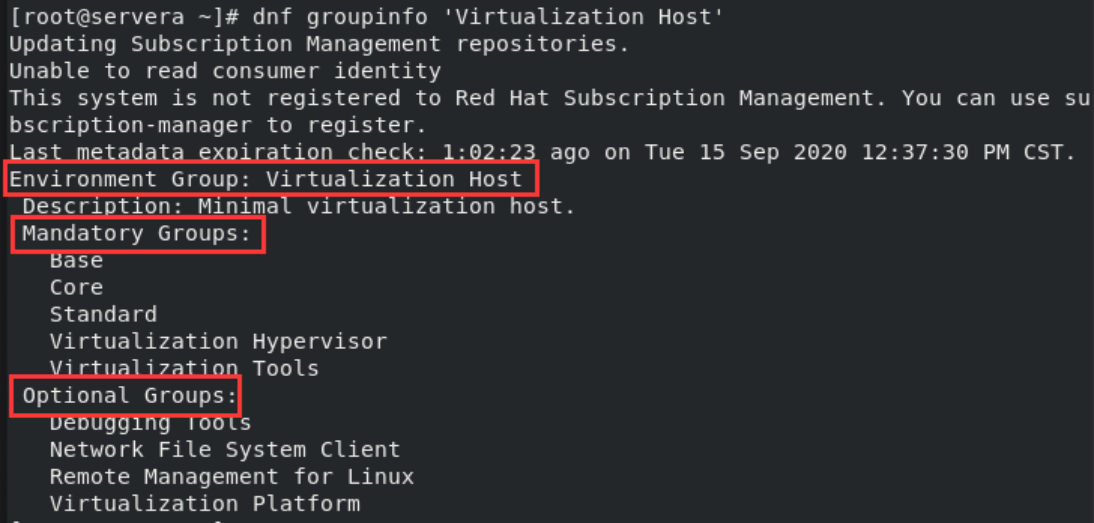Select the 'Environment Group: Virtualization Host' line

pos(266,179)
